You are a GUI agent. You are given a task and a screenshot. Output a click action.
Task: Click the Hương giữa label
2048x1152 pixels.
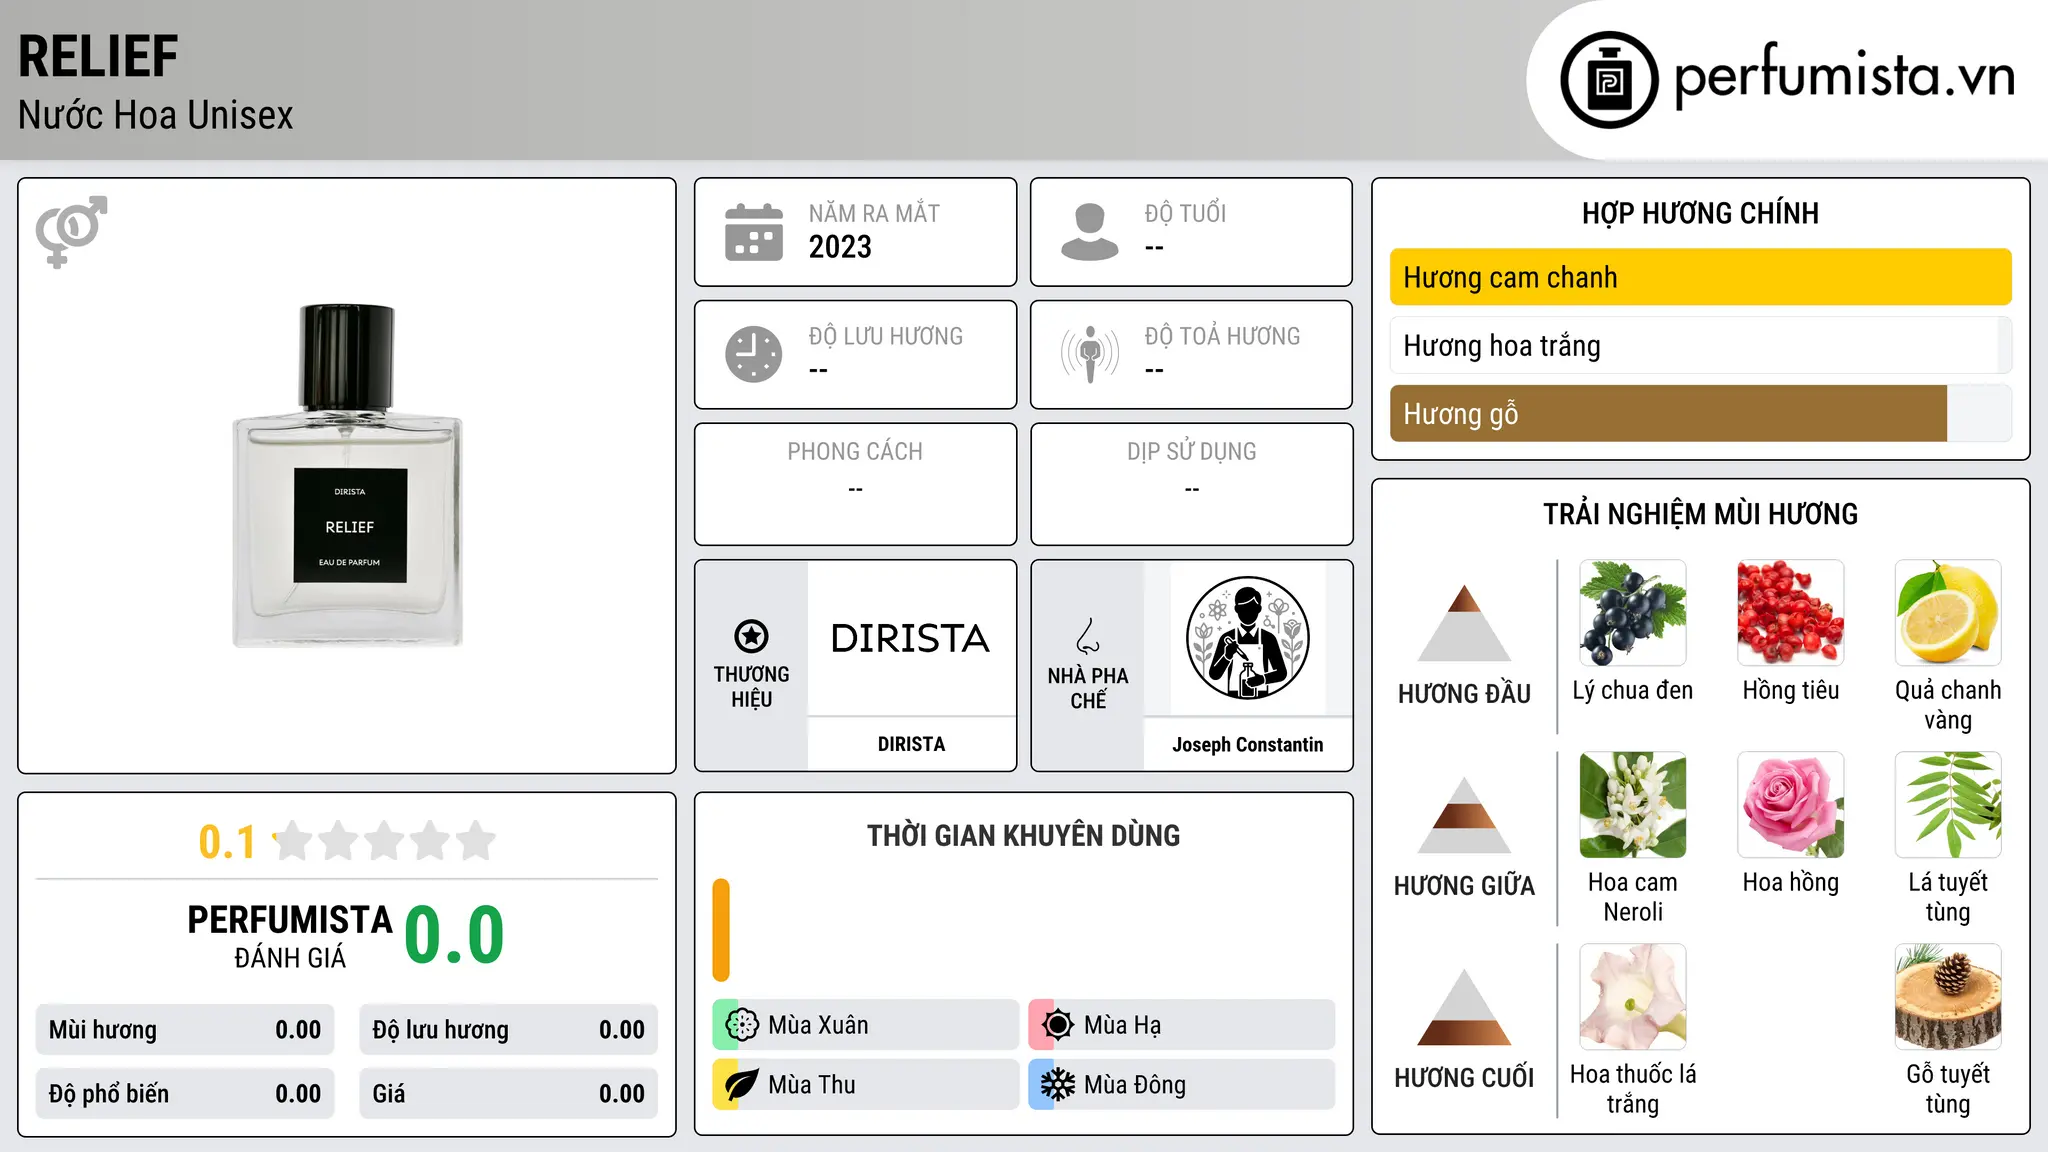tap(1464, 886)
